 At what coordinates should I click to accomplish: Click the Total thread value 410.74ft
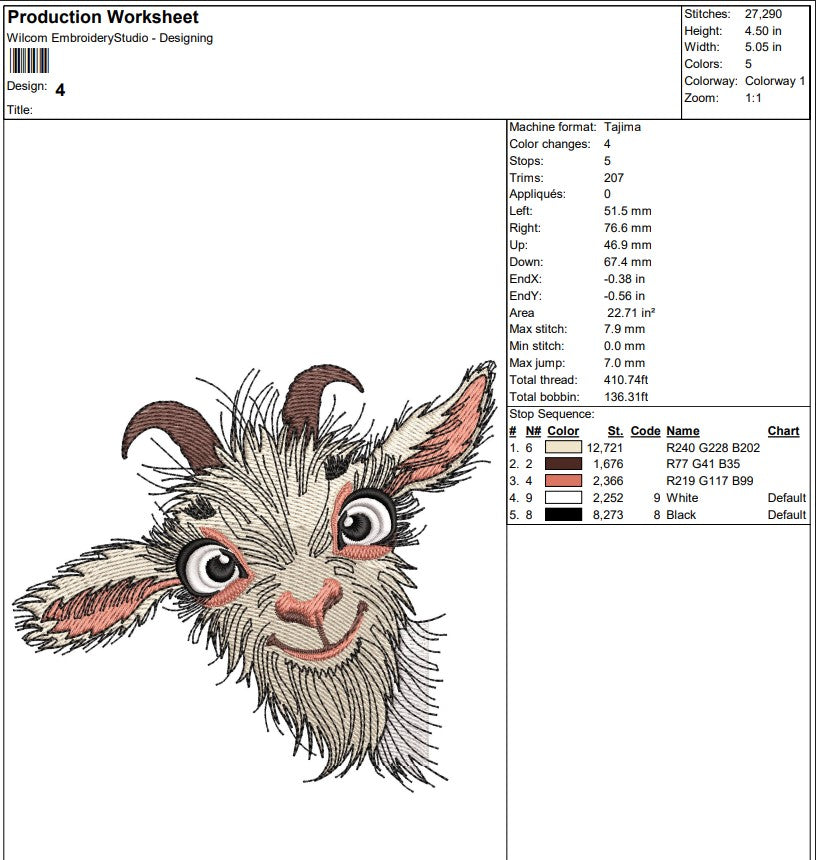(626, 380)
